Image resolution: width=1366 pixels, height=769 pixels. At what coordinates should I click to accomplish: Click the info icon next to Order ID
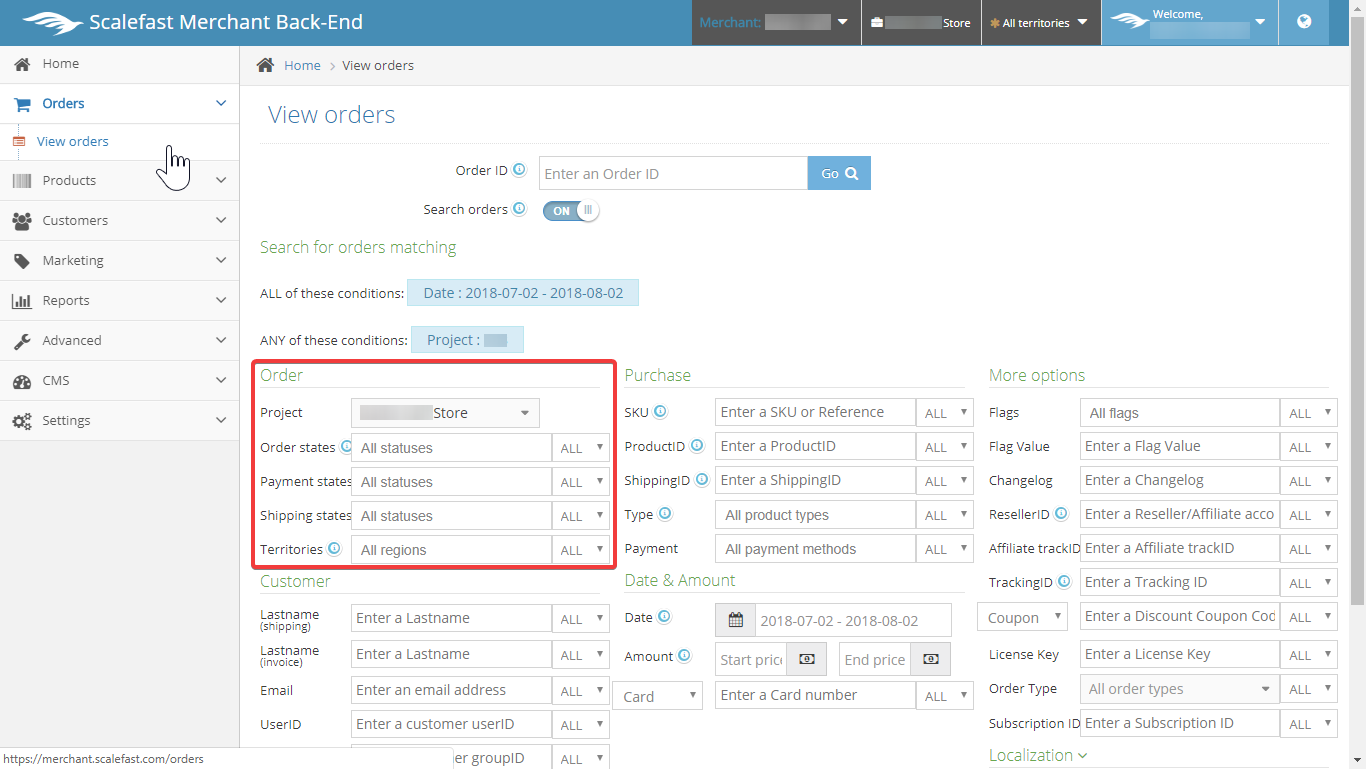click(519, 170)
